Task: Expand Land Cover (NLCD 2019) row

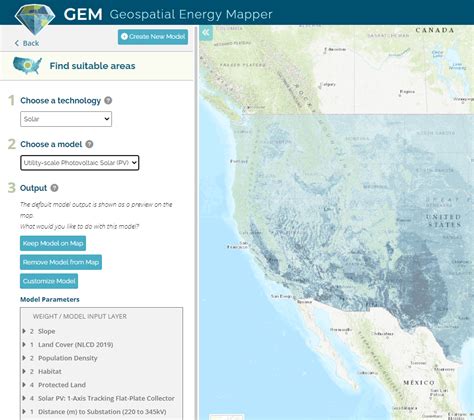Action: coord(24,344)
